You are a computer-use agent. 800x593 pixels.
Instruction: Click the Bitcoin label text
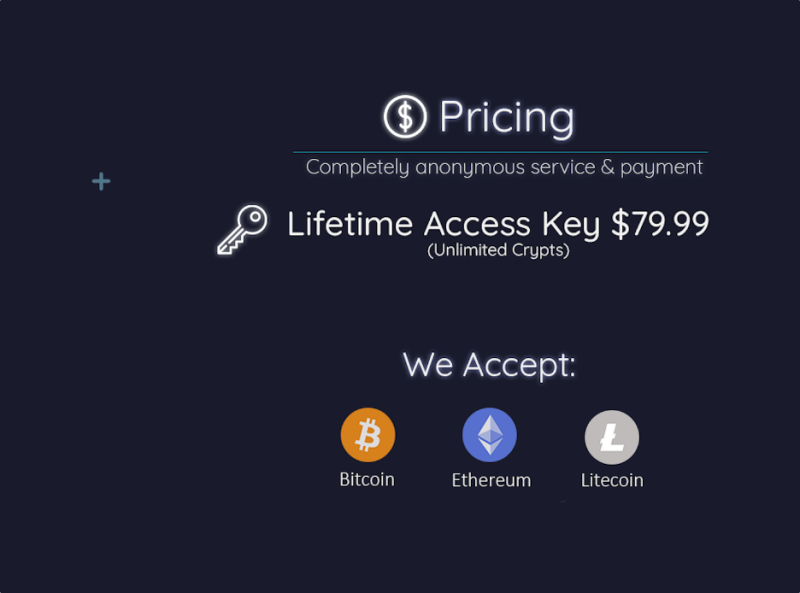pyautogui.click(x=367, y=479)
